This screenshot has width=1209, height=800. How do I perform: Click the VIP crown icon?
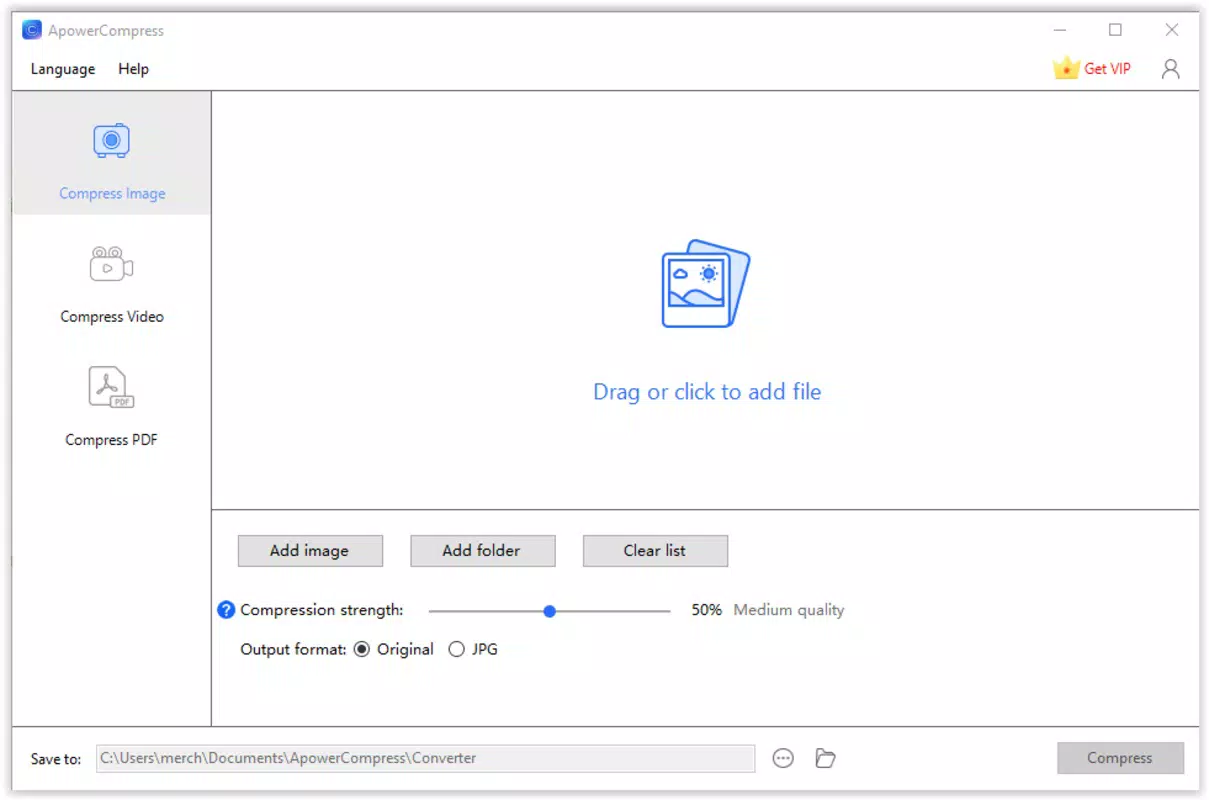1066,68
